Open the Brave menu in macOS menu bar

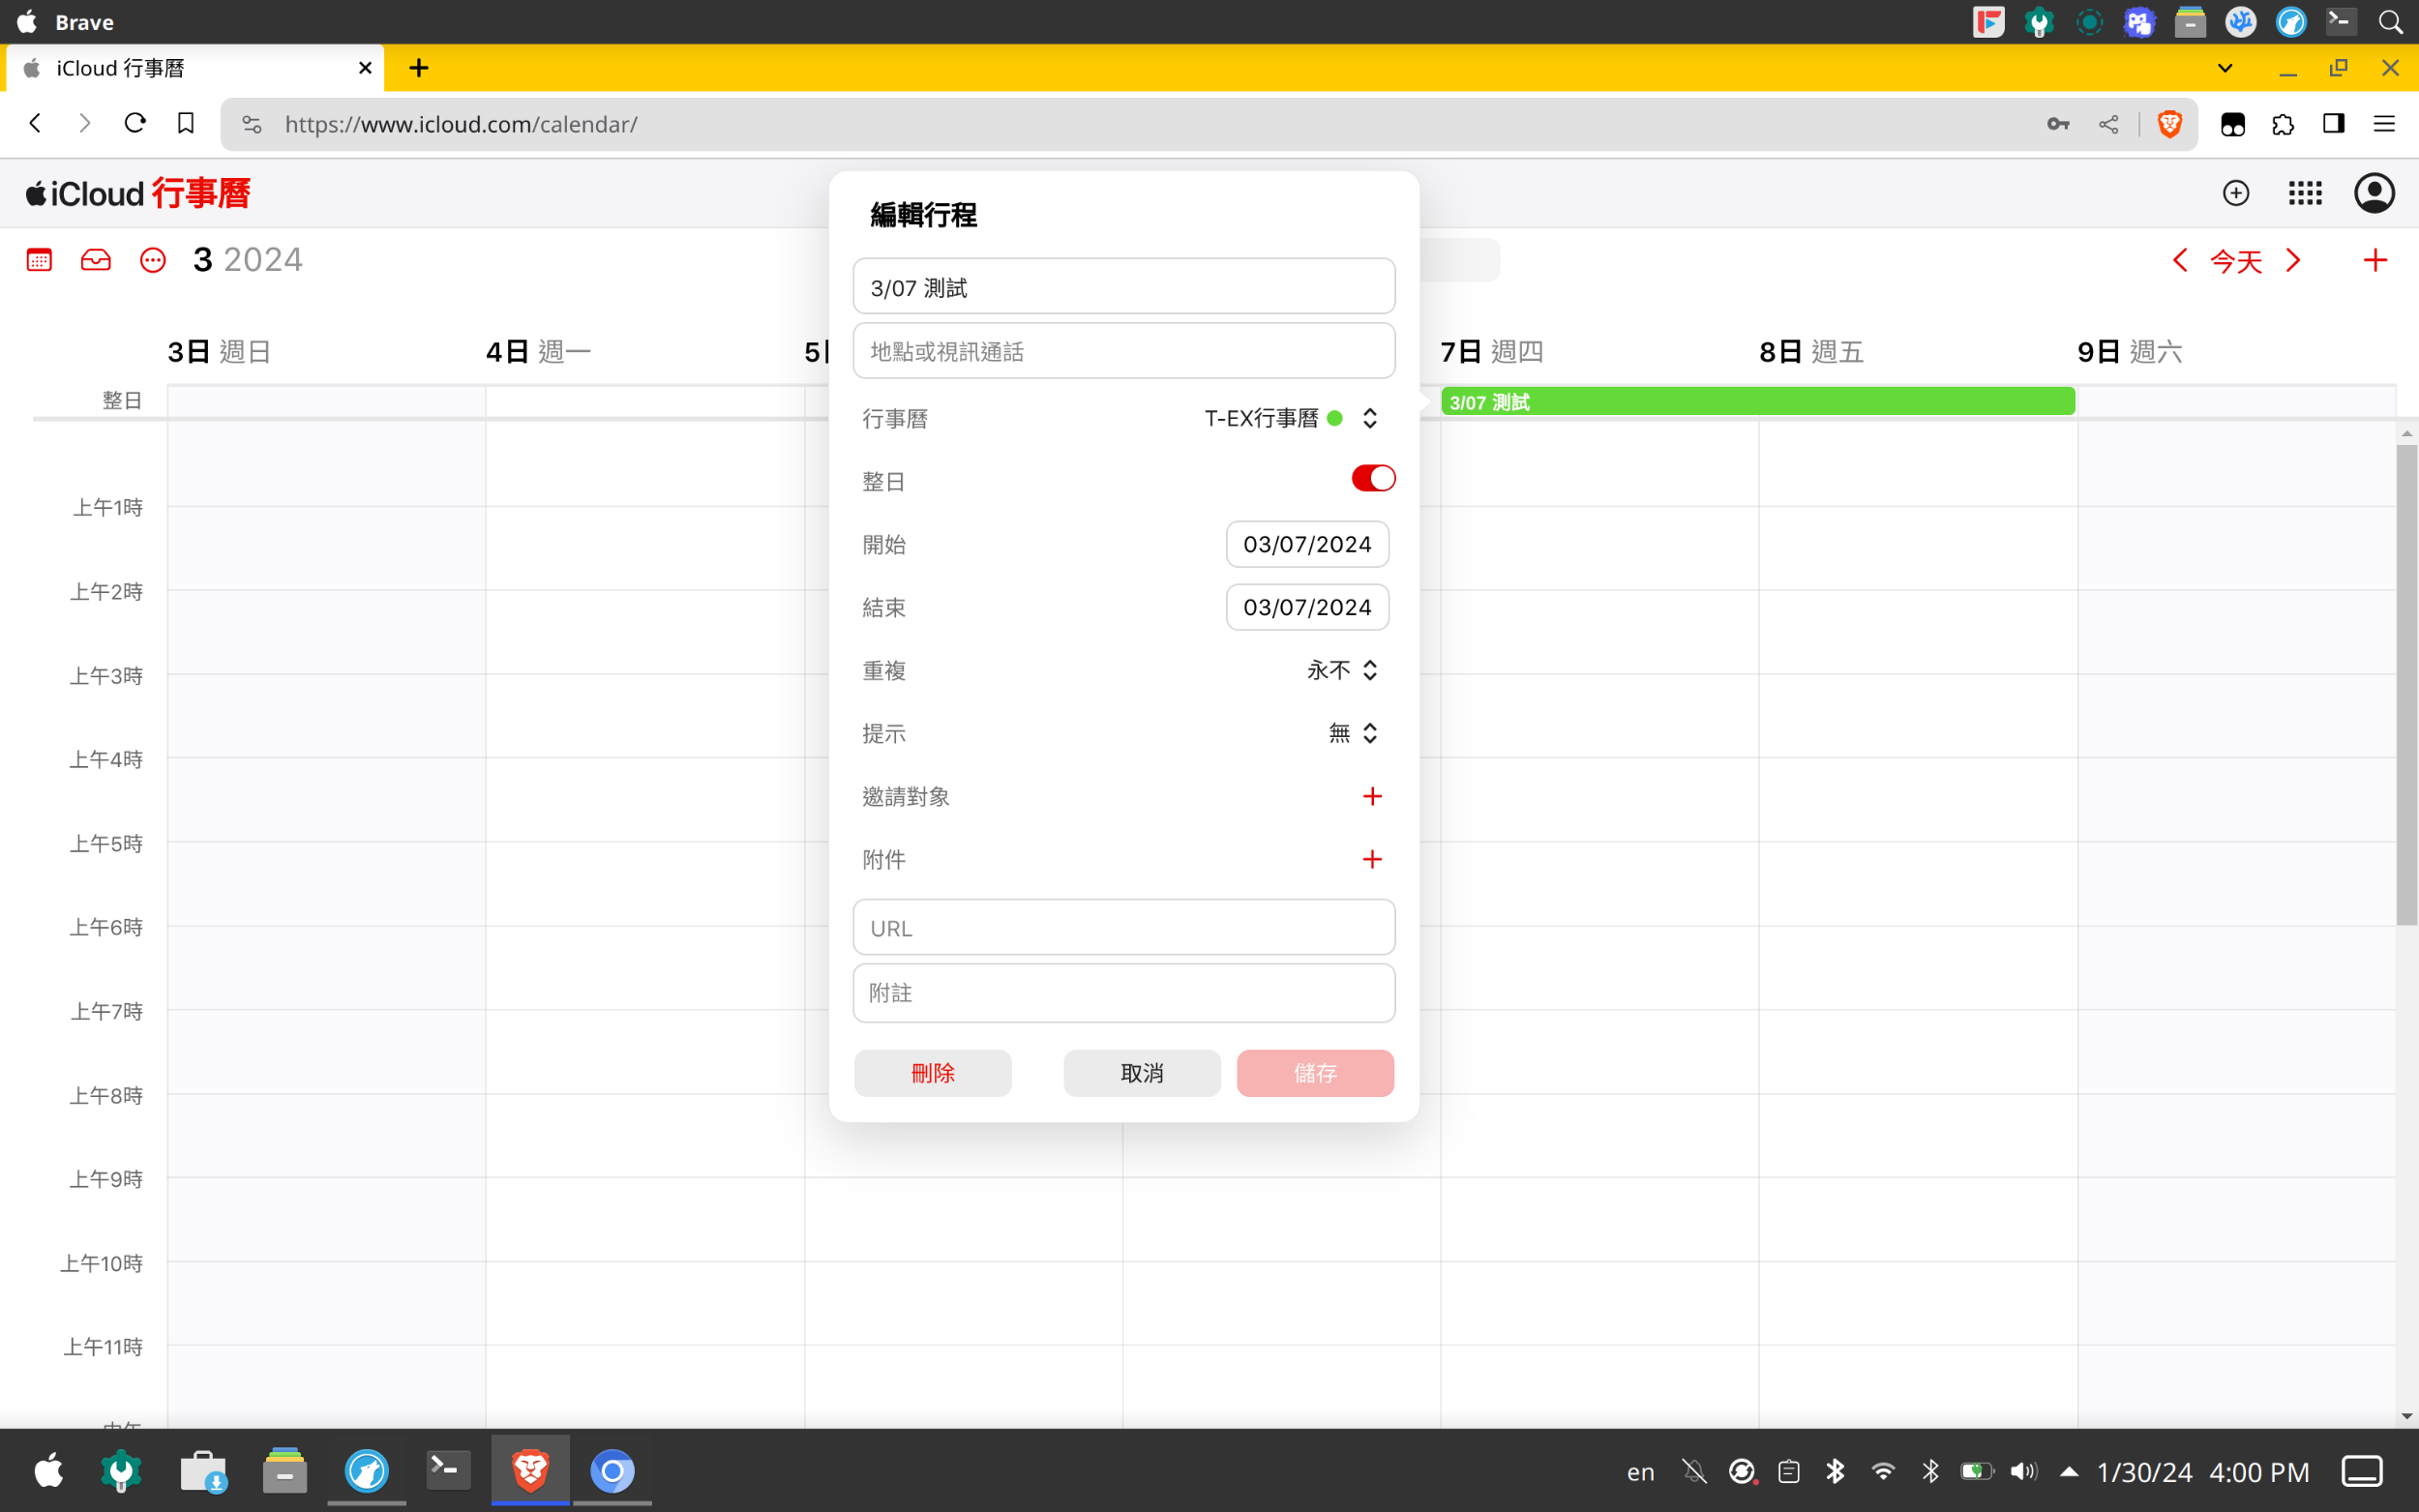[x=86, y=21]
